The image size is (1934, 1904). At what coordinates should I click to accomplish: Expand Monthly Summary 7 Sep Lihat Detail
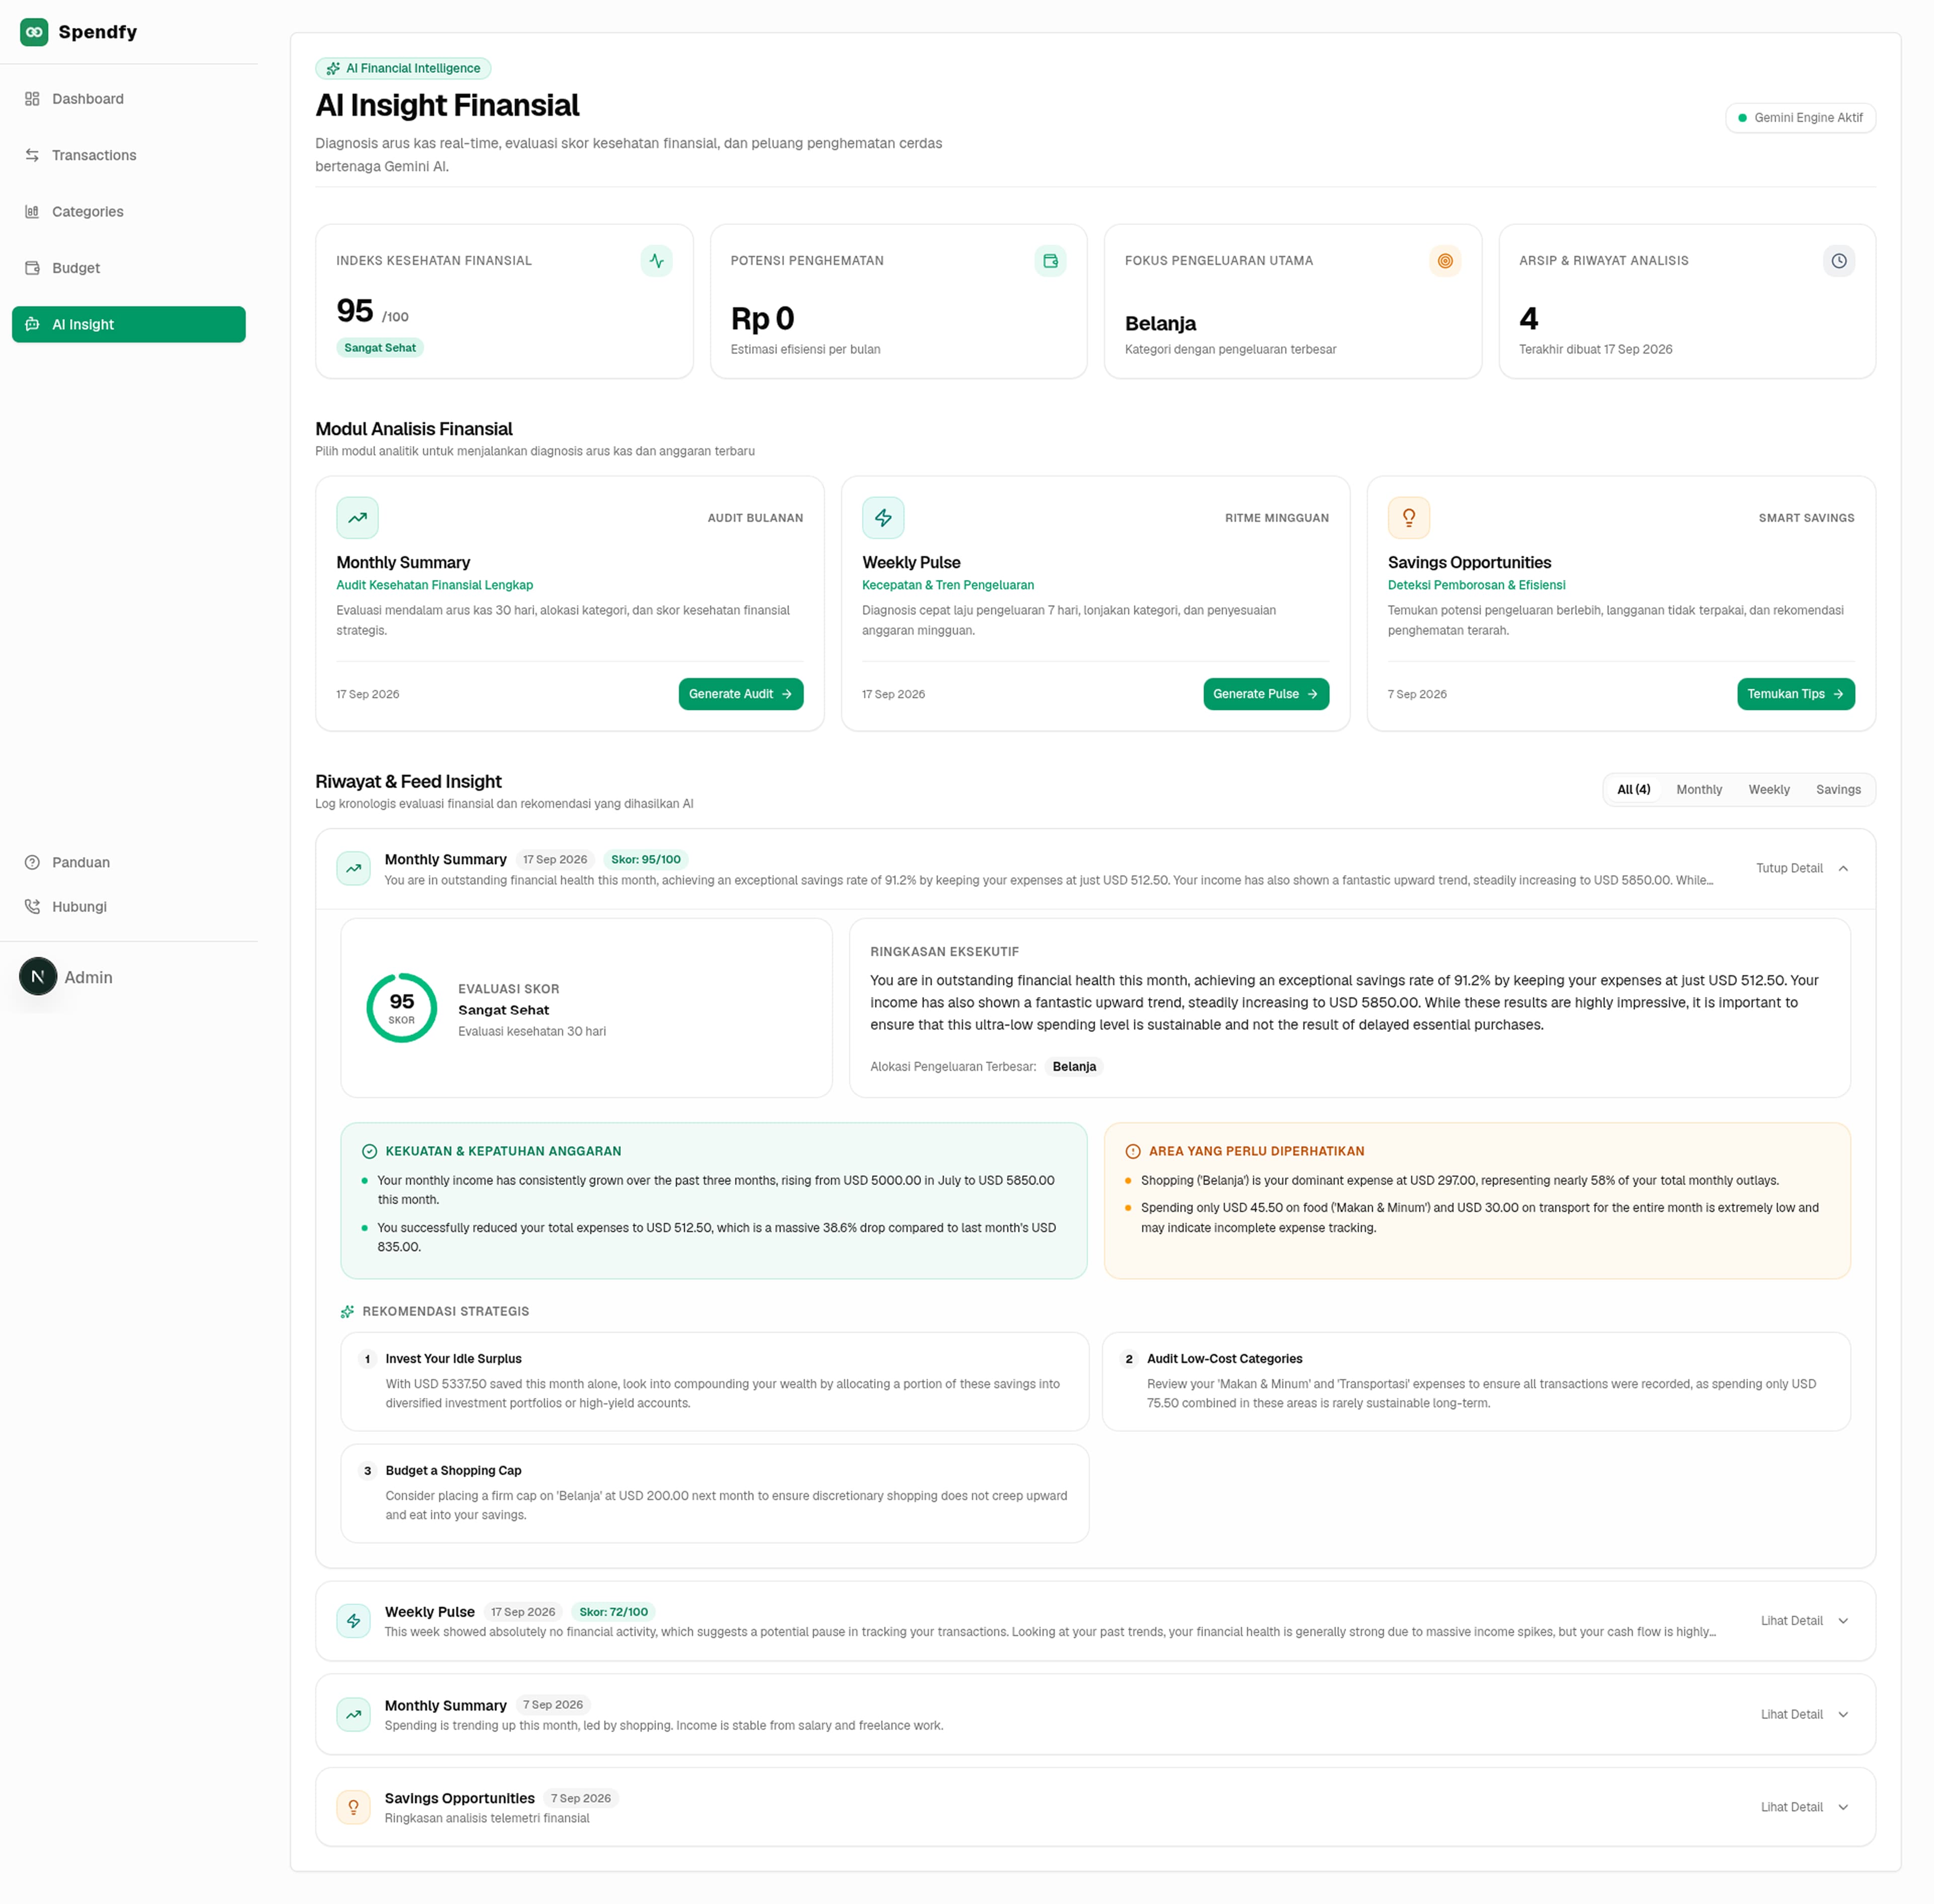[x=1805, y=1715]
